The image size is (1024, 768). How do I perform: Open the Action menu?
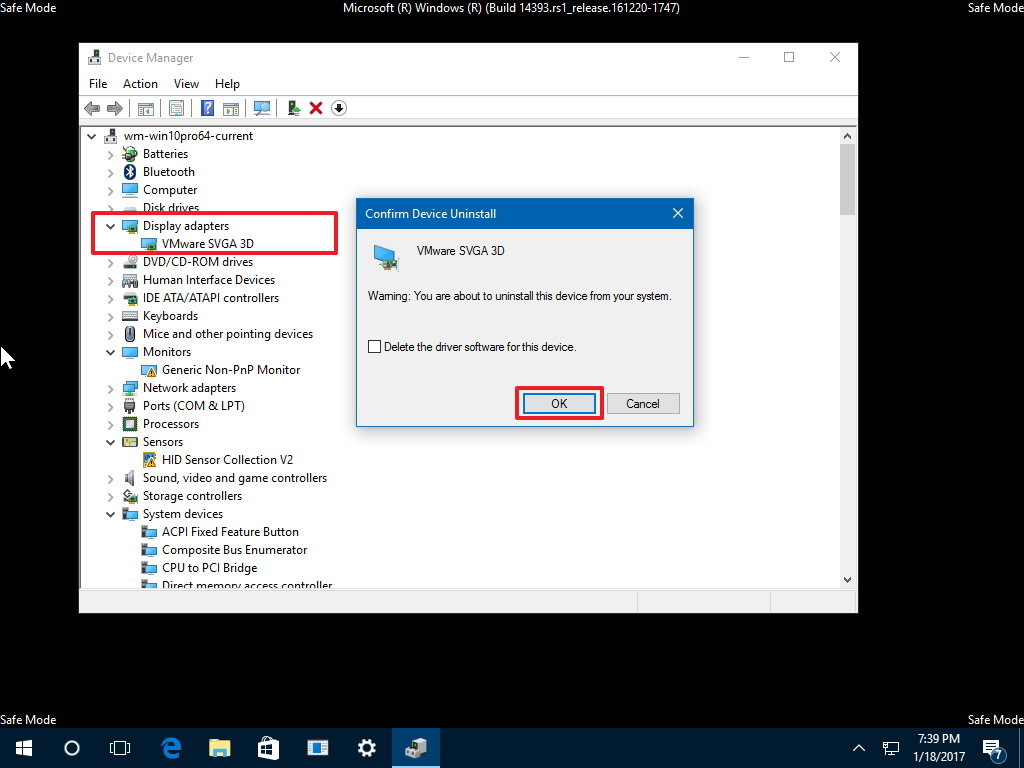click(x=140, y=83)
